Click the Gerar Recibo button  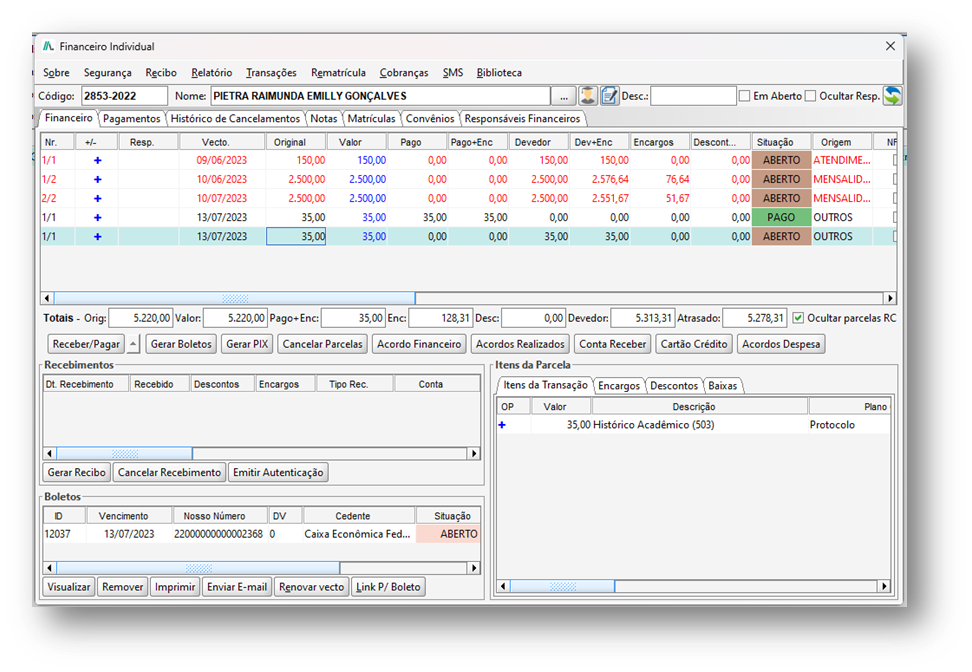click(77, 472)
